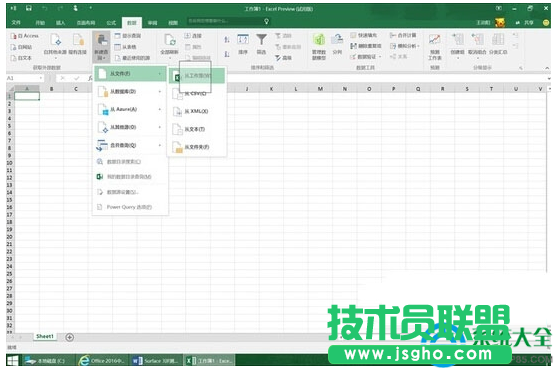Choose 从文本(T) in submenu
Image resolution: width=555 pixels, height=370 pixels.
coord(196,129)
